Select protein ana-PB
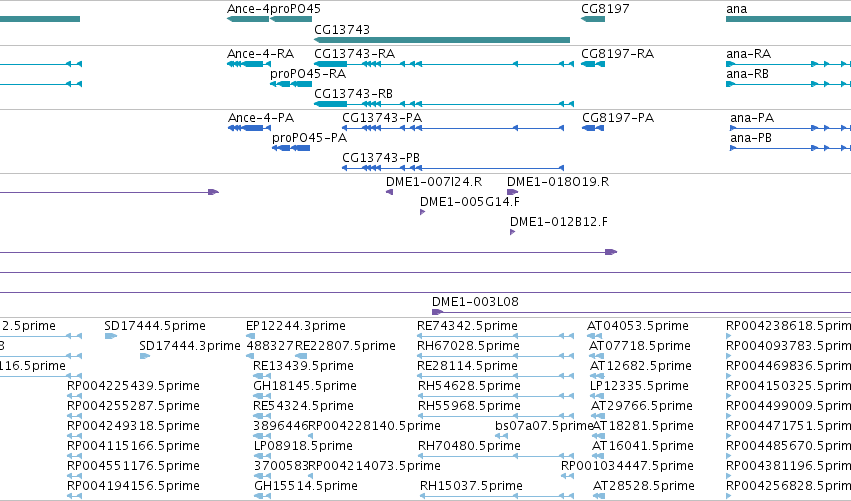 (x=790, y=148)
